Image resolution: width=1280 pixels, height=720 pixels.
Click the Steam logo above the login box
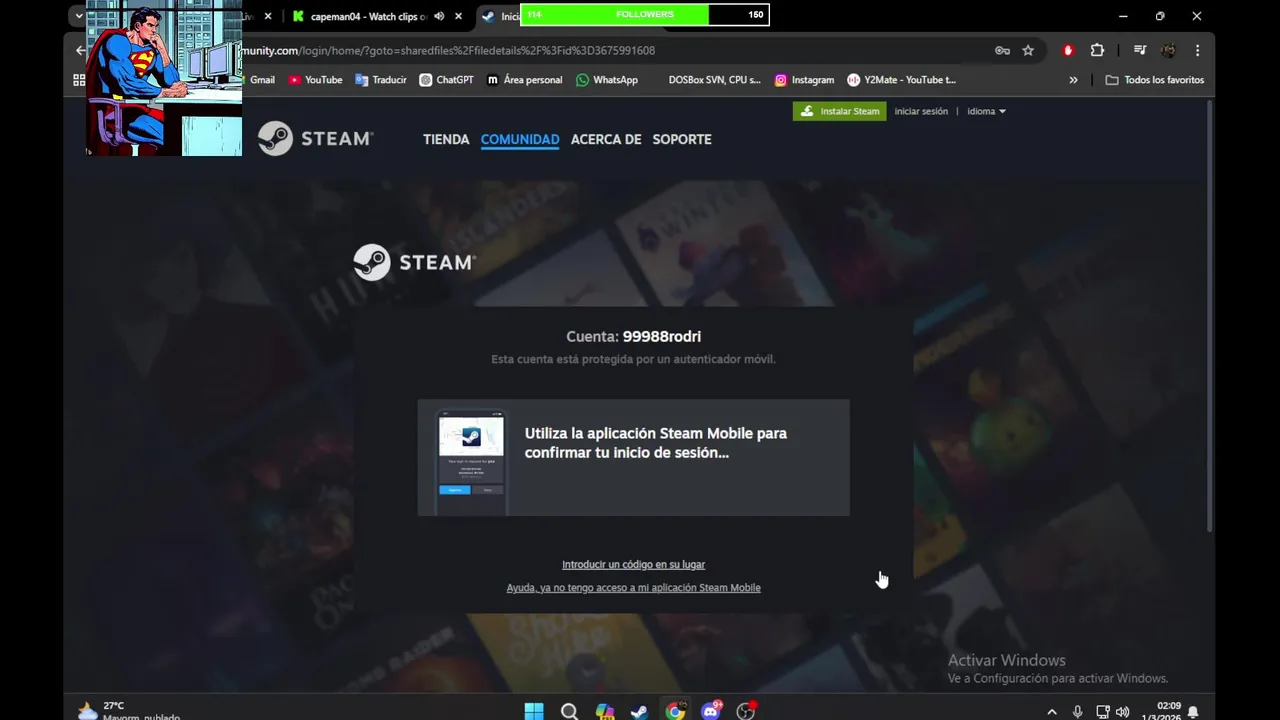pyautogui.click(x=415, y=262)
